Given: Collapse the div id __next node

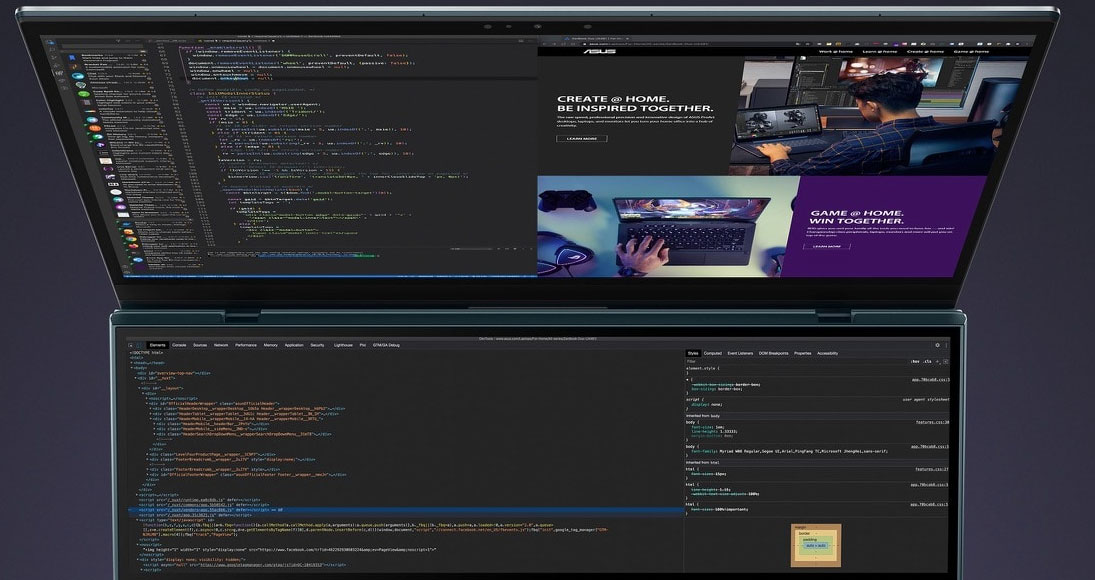Looking at the screenshot, I should pos(135,378).
